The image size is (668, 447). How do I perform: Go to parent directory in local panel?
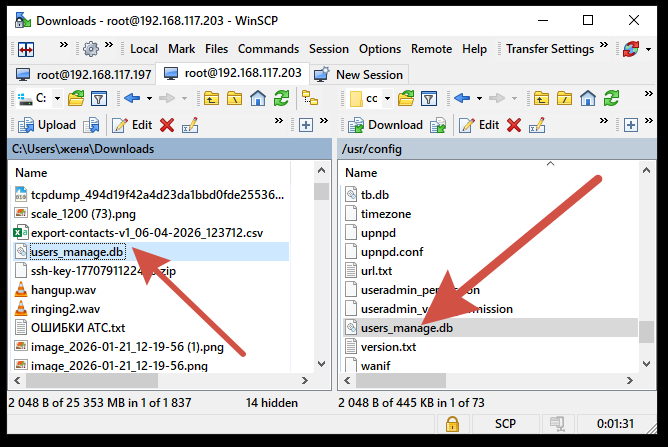[211, 99]
